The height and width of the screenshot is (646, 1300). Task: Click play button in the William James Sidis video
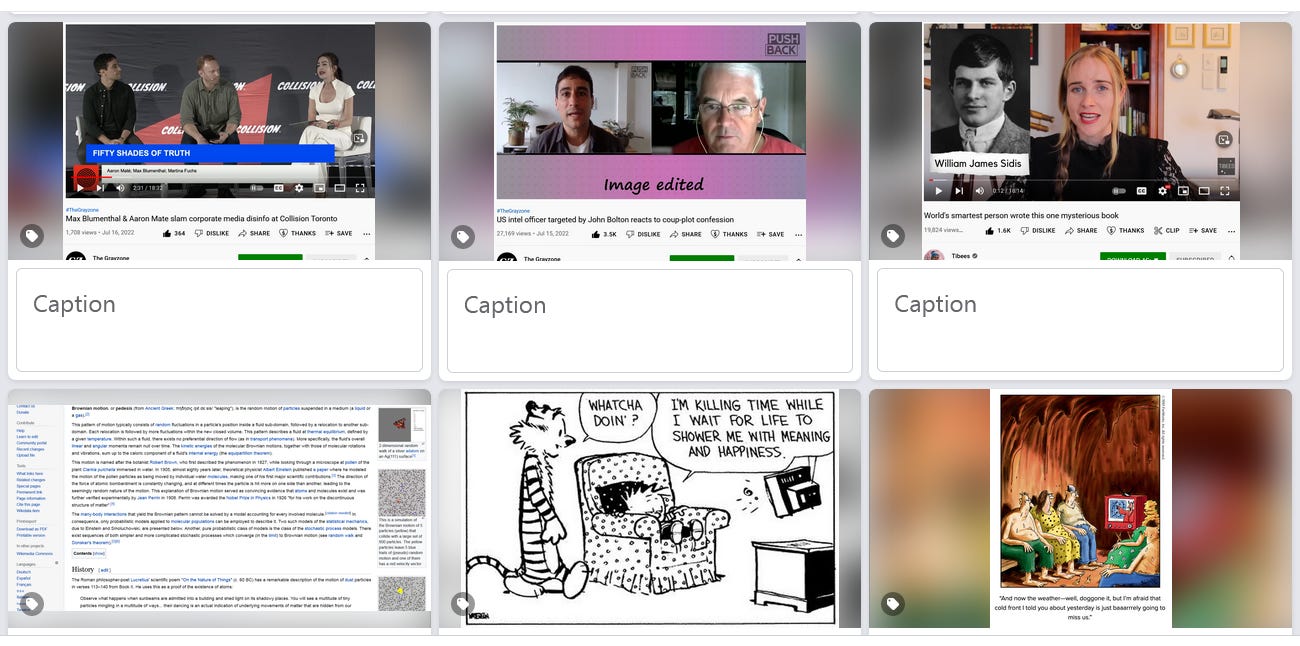tap(938, 190)
